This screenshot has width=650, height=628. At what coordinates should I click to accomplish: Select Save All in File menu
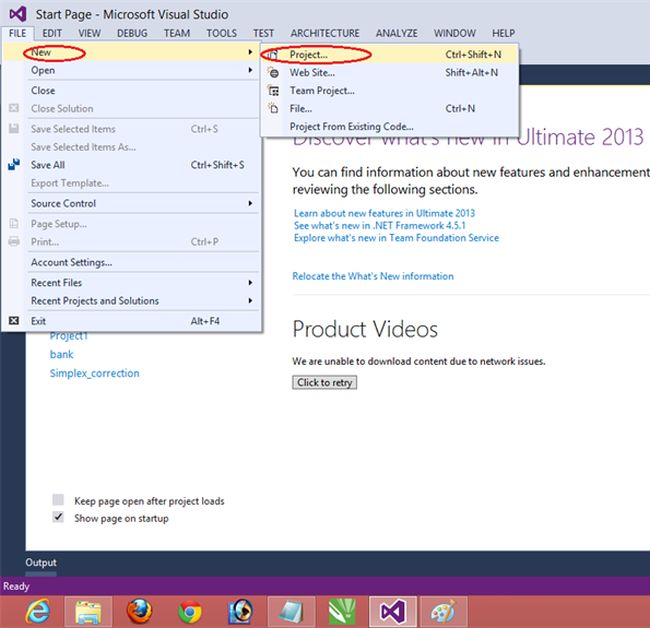131,165
